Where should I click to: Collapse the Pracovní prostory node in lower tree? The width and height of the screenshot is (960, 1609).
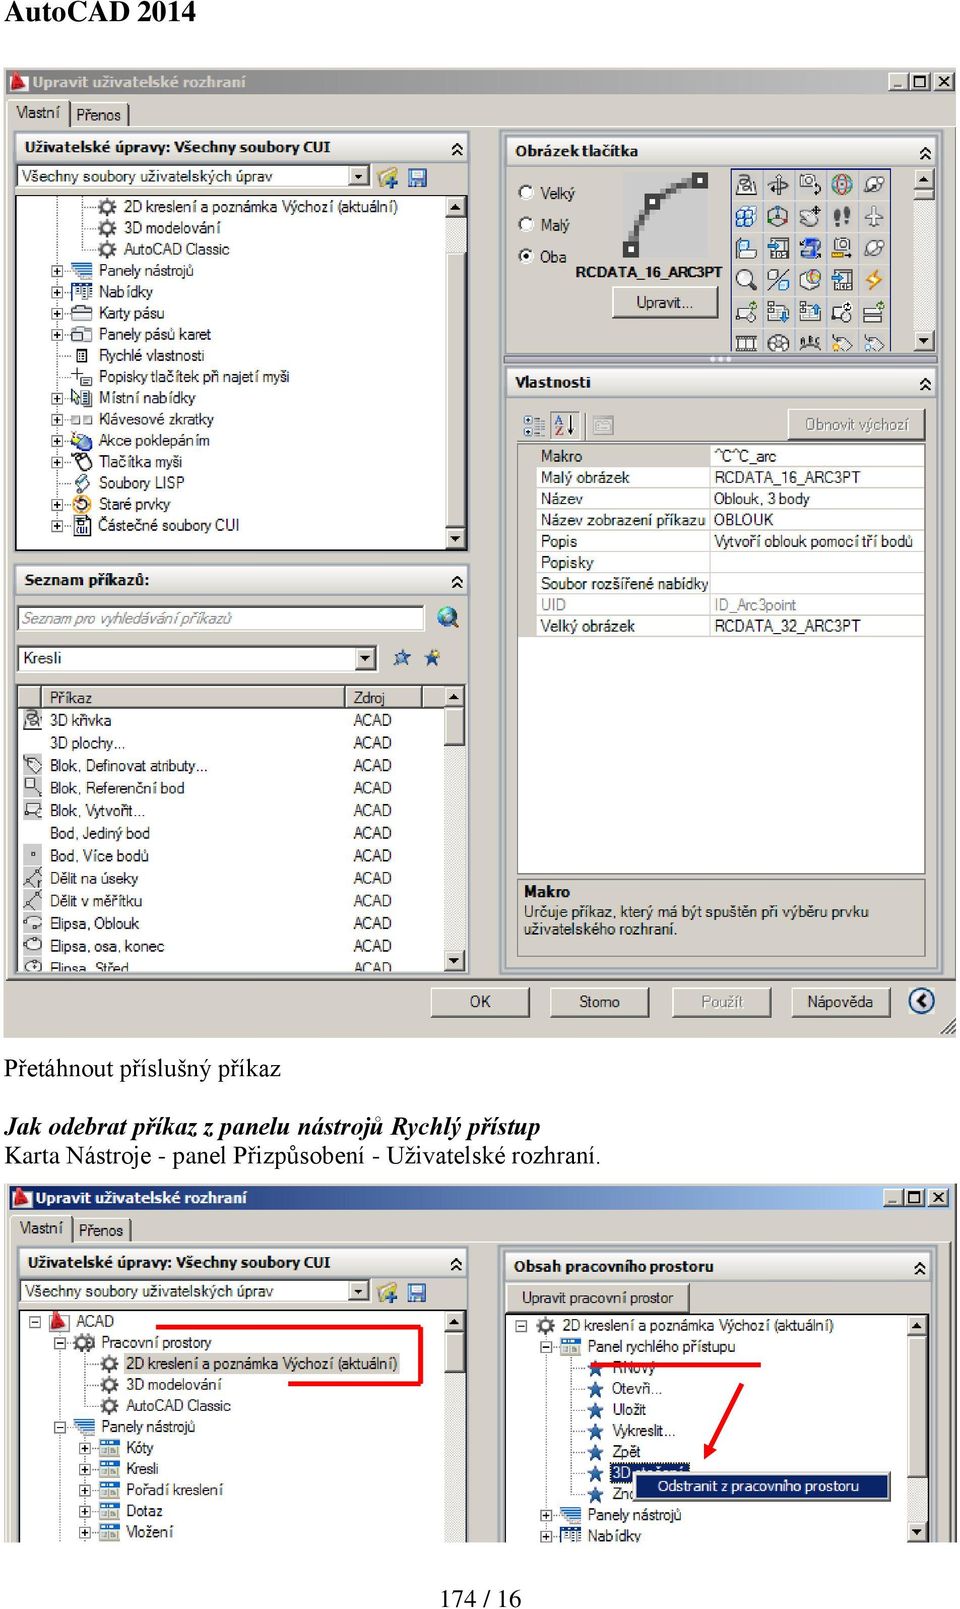tap(60, 1343)
